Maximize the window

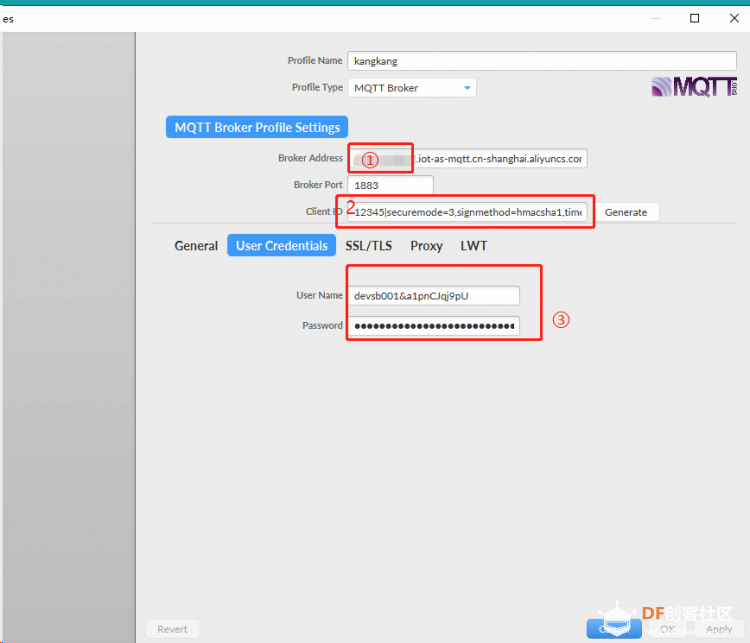695,18
